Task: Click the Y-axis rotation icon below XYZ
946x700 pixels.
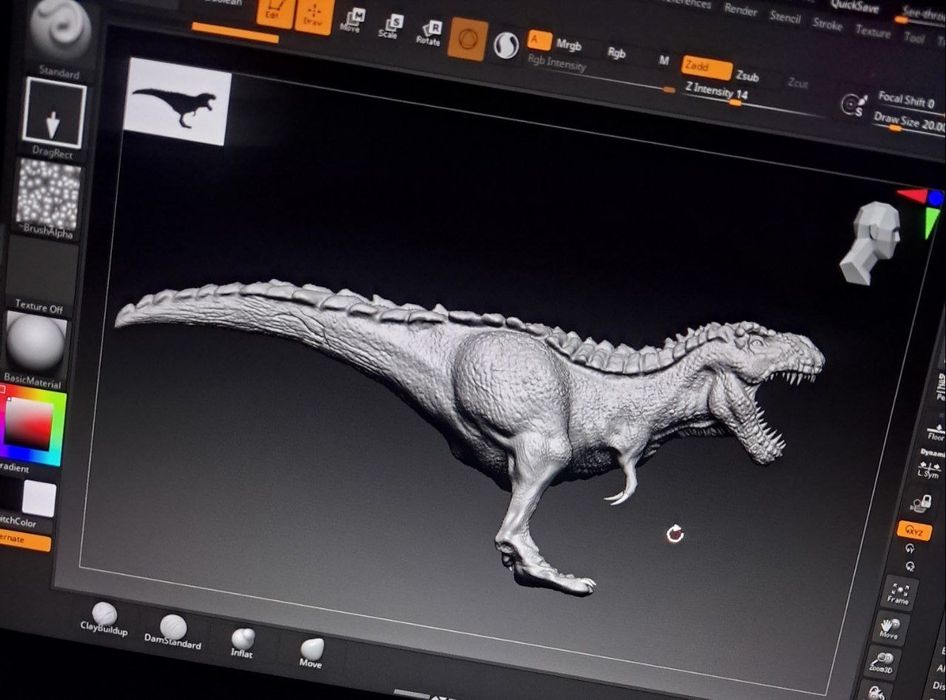Action: (910, 549)
